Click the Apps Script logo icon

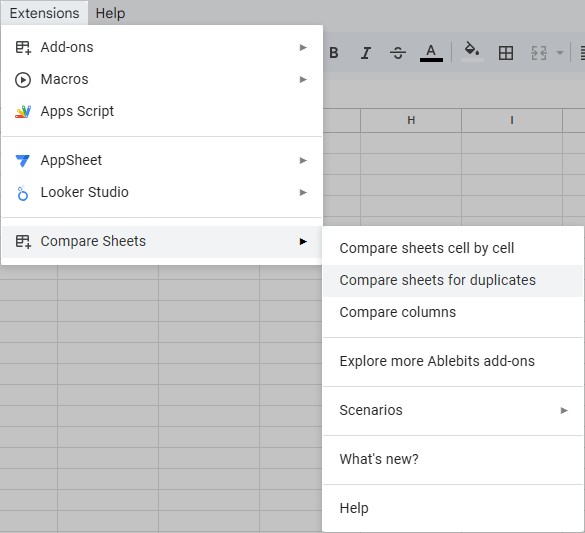coord(23,112)
